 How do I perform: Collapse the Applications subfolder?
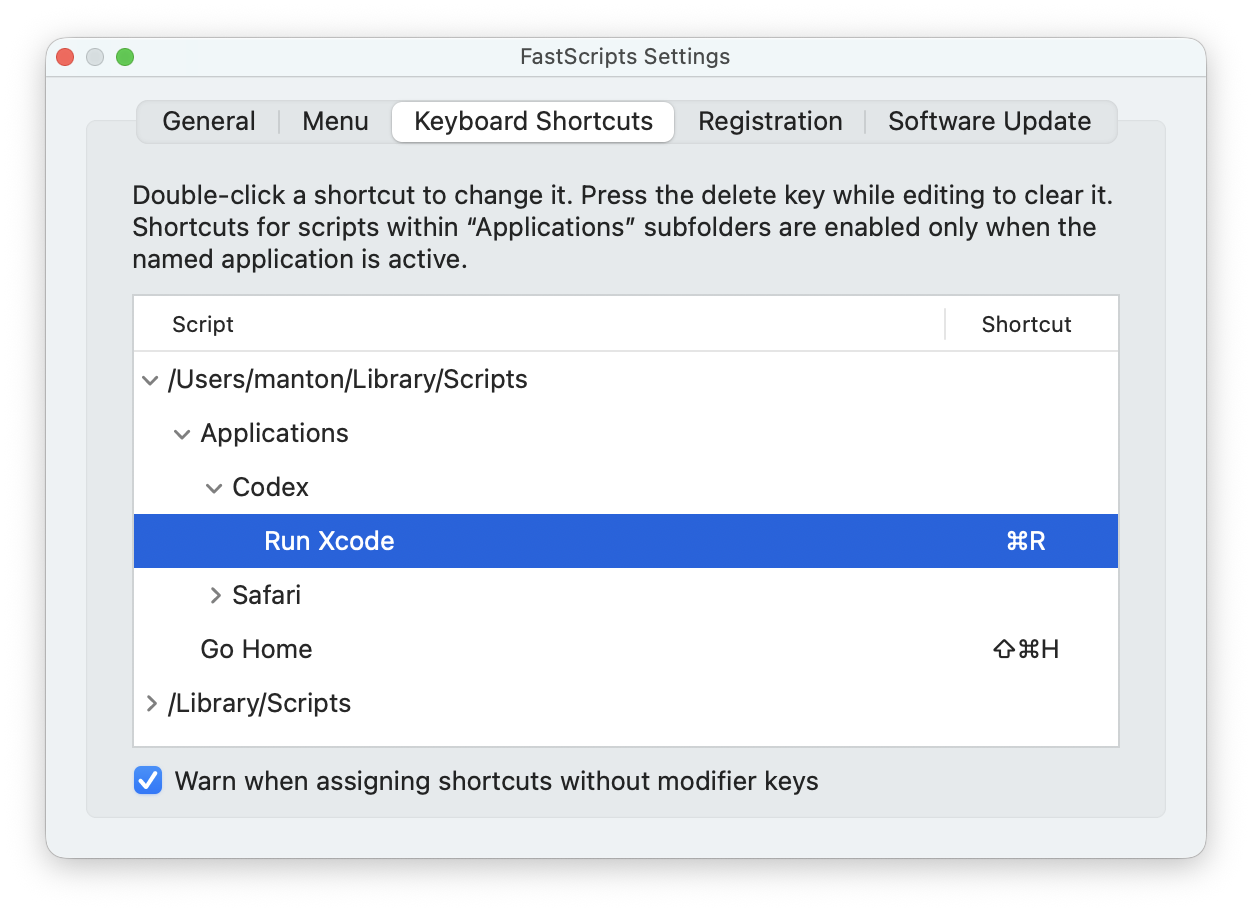point(182,433)
